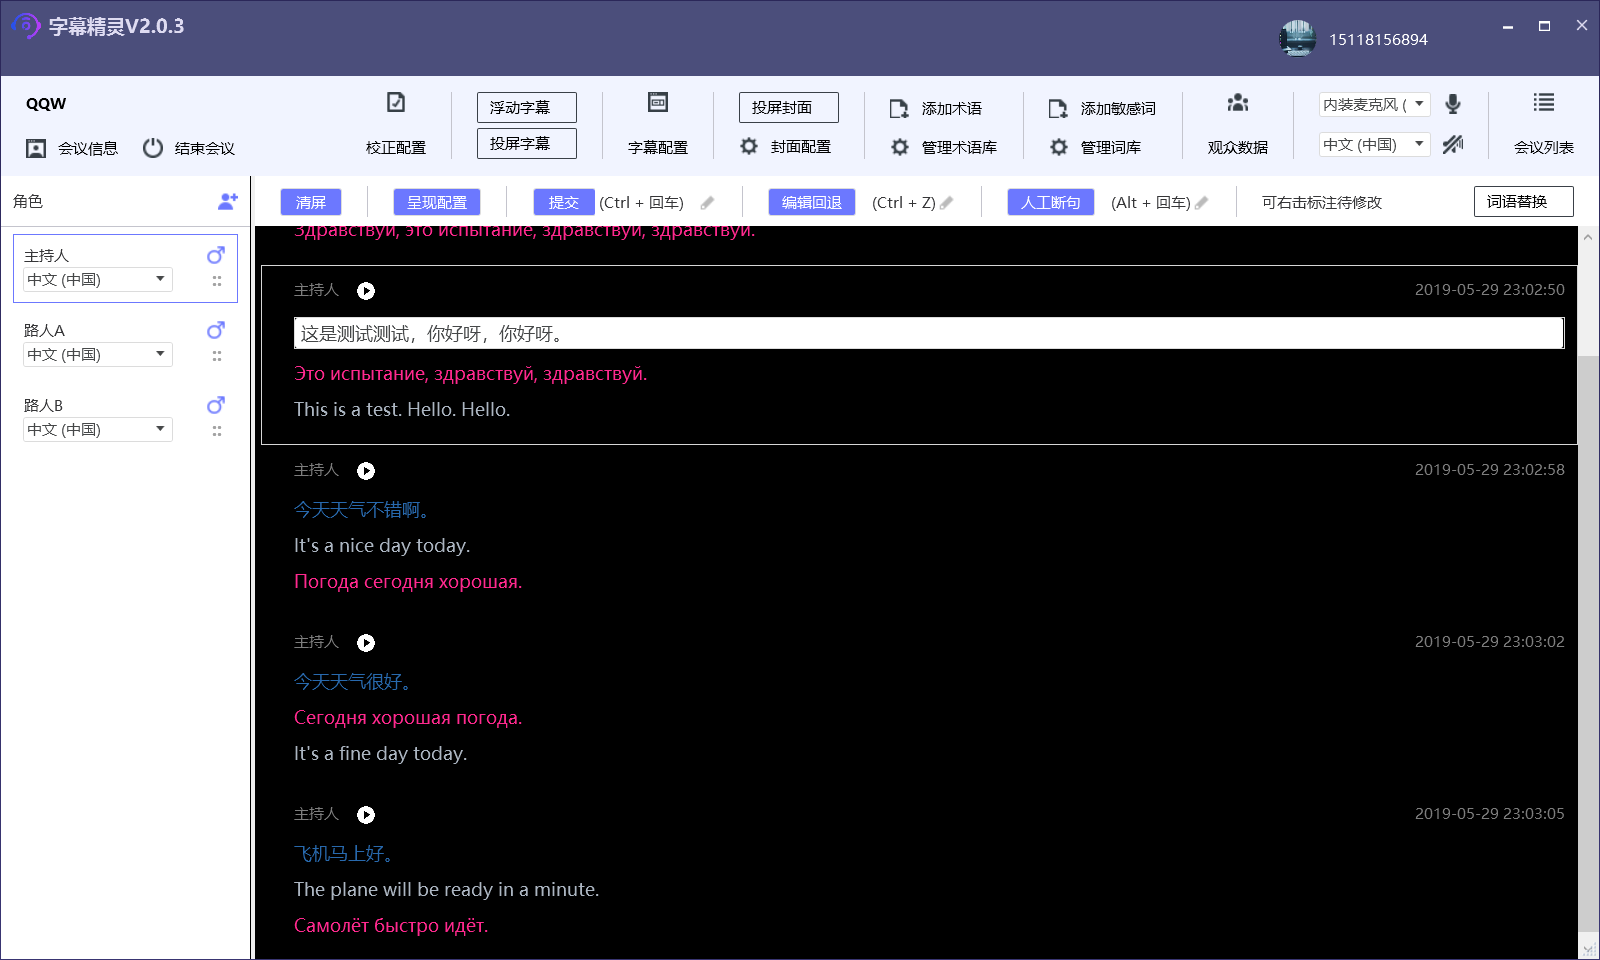This screenshot has height=960, width=1600.
Task: Open the 中文 (中国) recognition language dropdown in toolbar
Action: (1375, 144)
